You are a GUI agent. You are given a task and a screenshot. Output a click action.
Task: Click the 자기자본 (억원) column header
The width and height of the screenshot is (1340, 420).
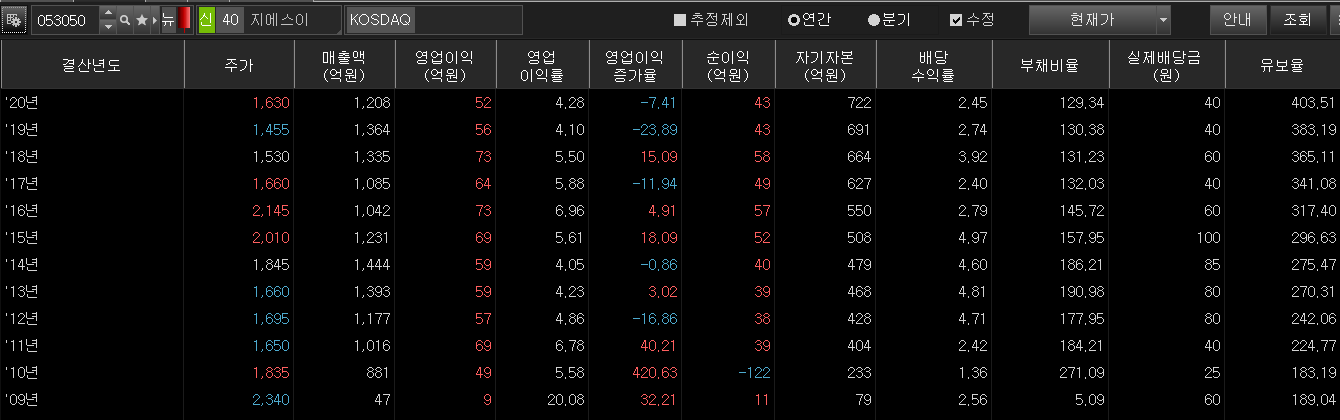[x=825, y=66]
